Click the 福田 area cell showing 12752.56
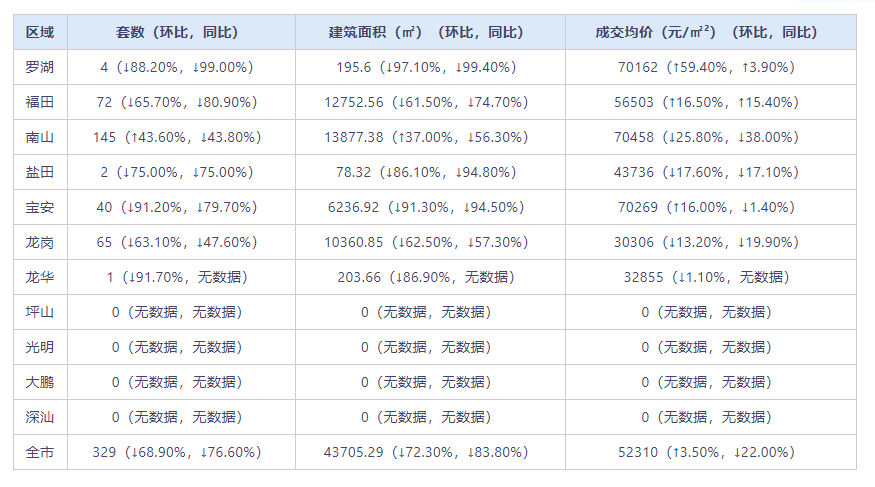 [x=426, y=102]
